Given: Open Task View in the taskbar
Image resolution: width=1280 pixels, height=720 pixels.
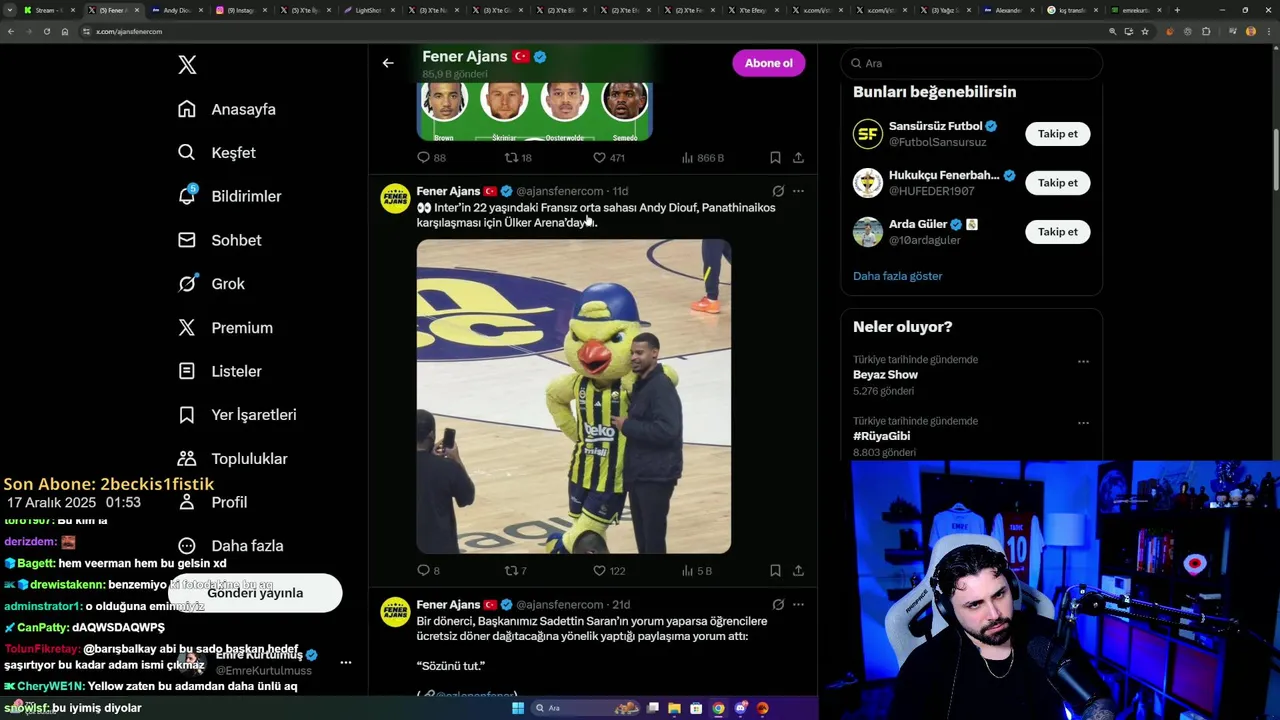Looking at the screenshot, I should [653, 708].
